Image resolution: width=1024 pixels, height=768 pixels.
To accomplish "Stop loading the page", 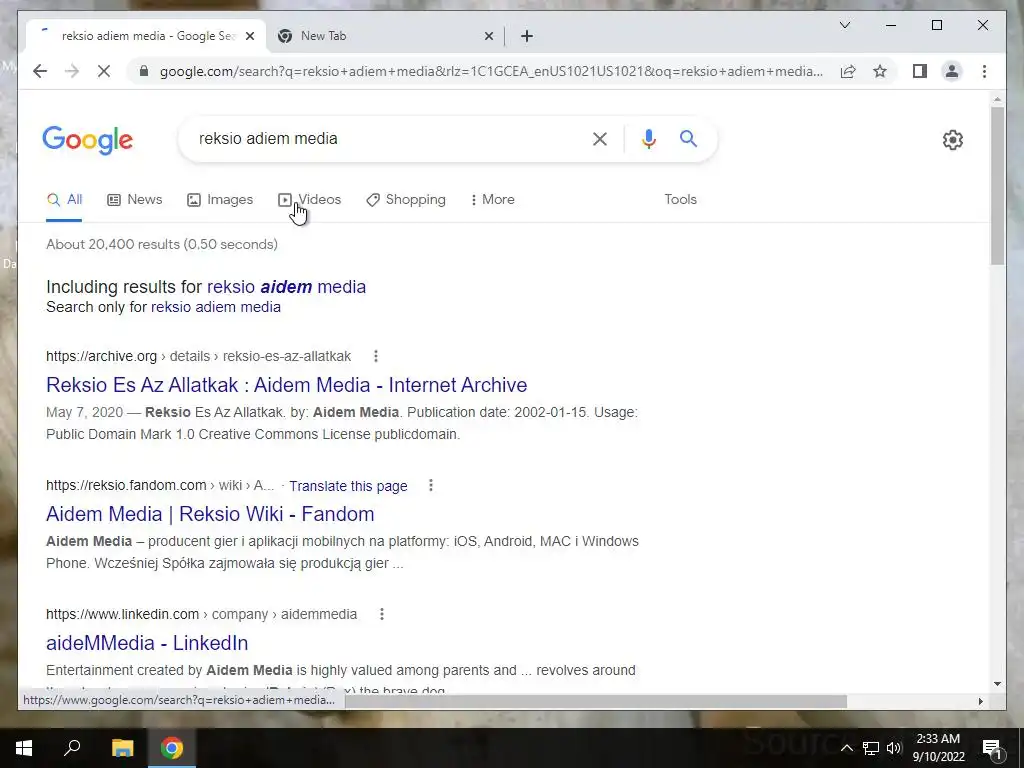I will point(104,71).
